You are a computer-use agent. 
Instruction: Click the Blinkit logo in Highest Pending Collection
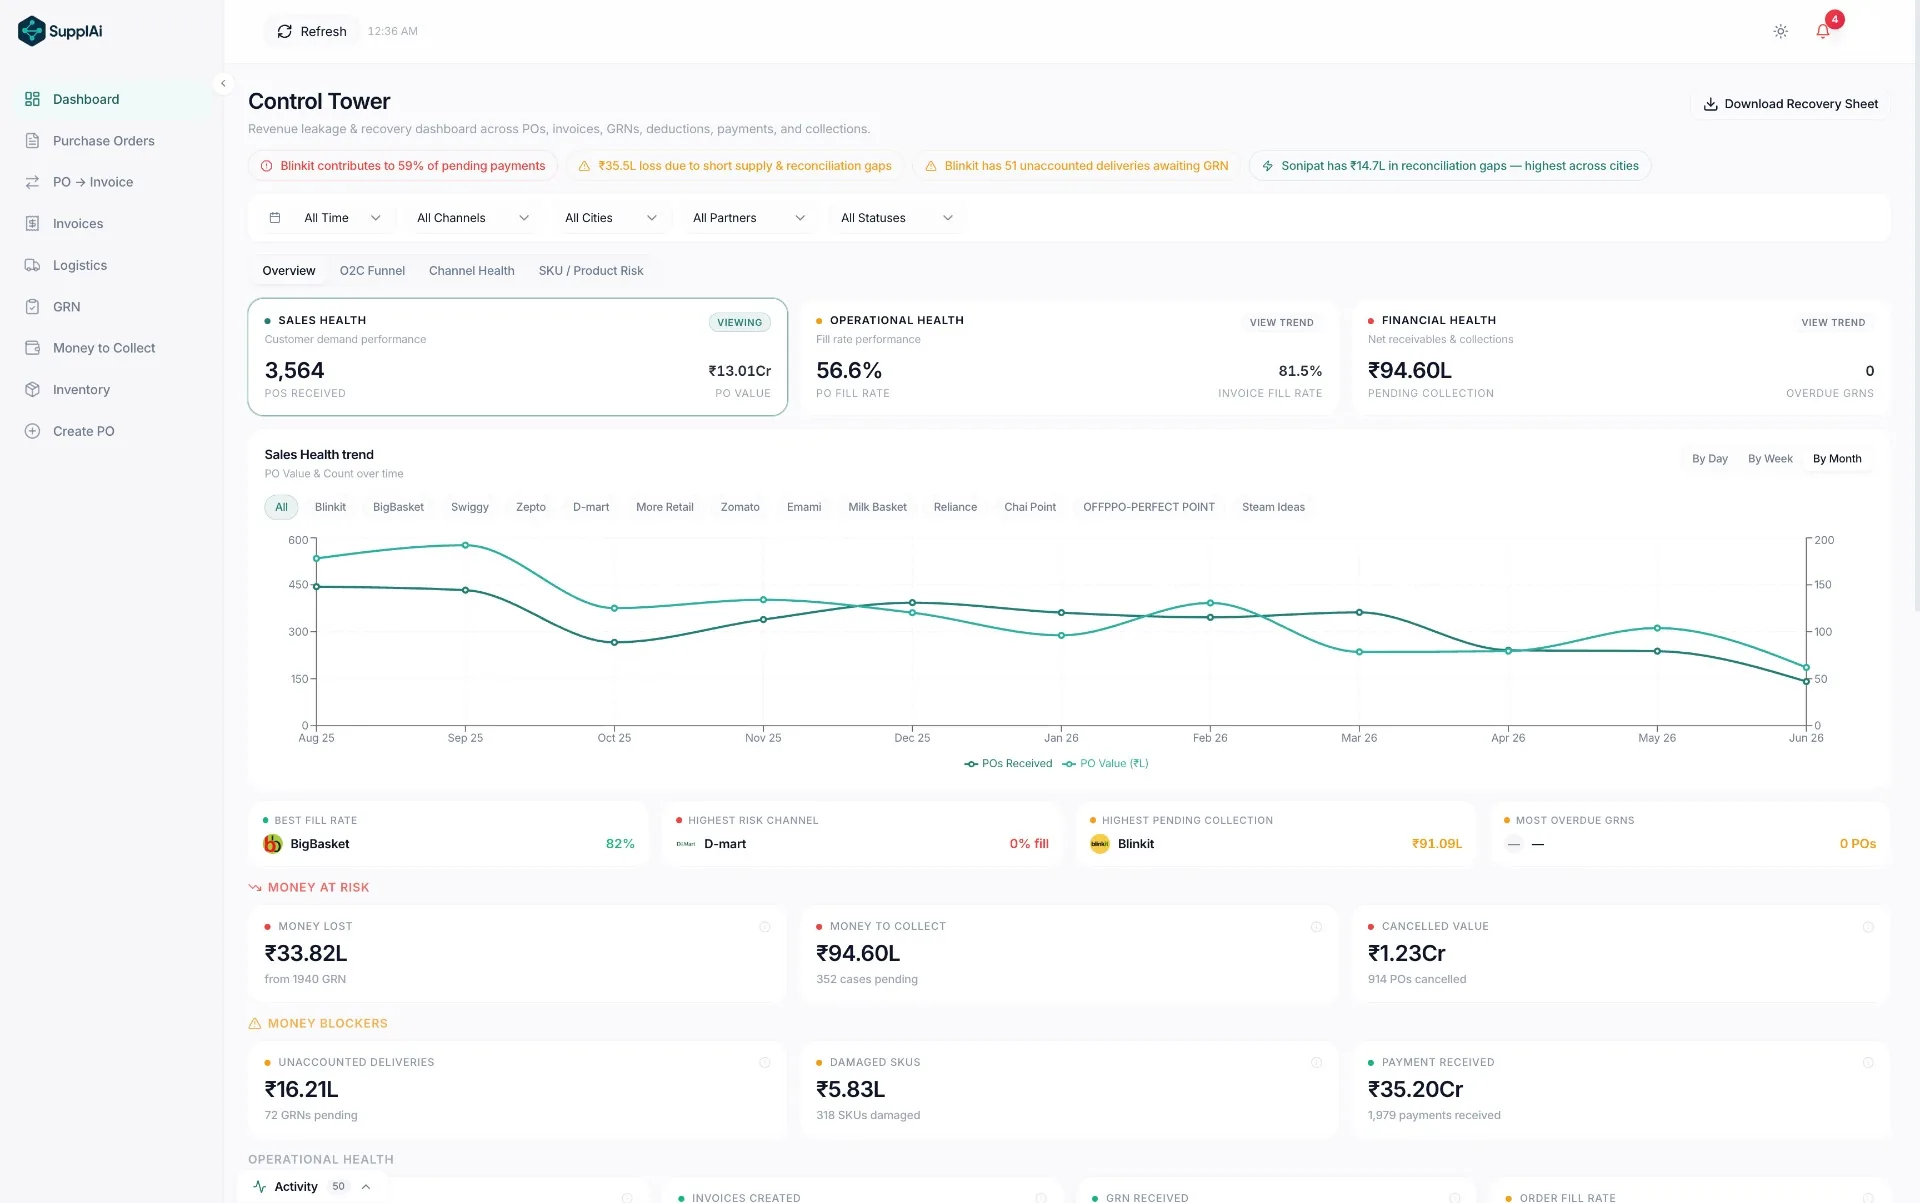pos(1100,844)
